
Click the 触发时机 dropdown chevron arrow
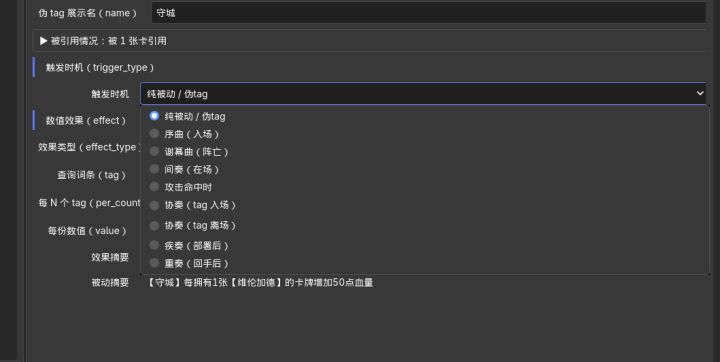(699, 93)
